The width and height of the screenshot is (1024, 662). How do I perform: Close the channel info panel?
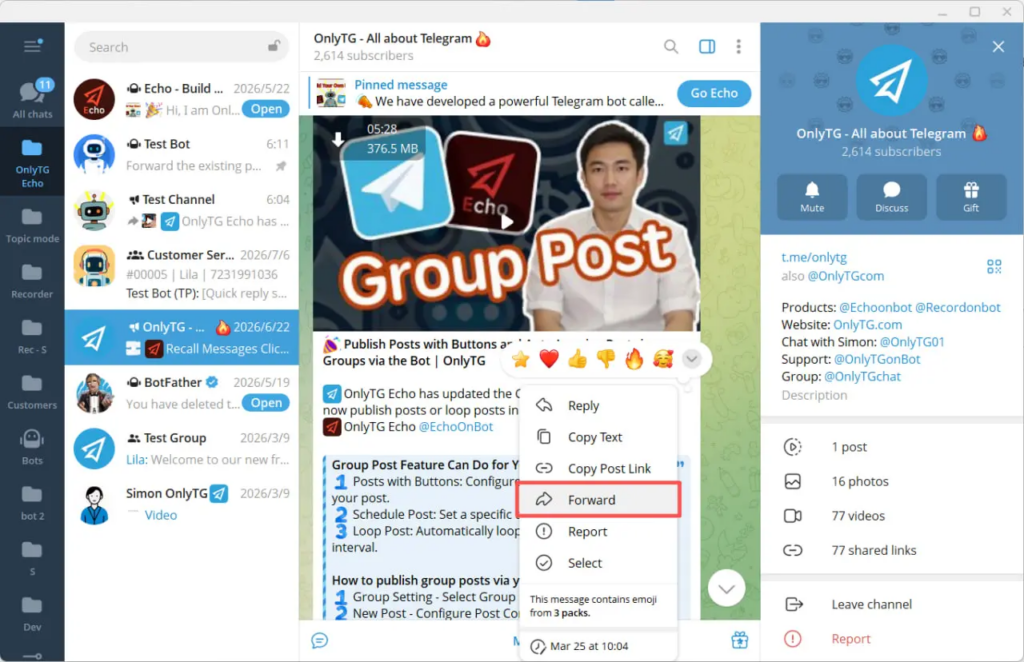(998, 47)
